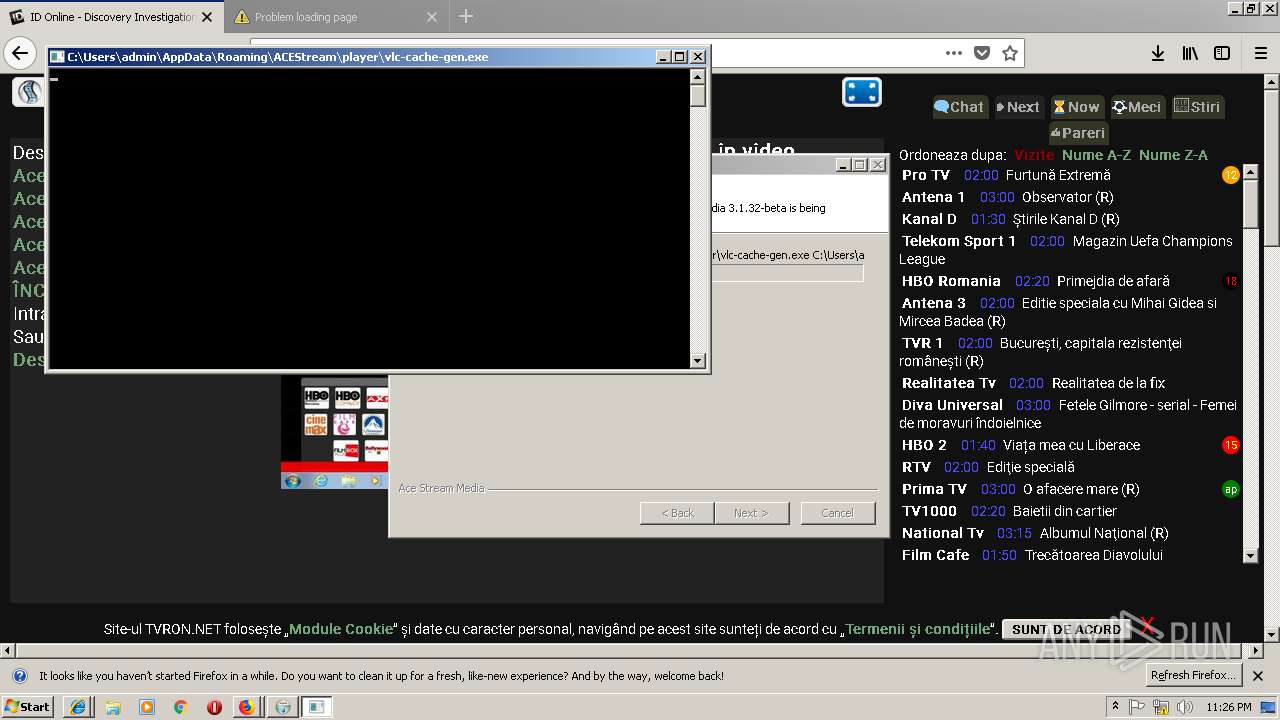Select the RTV channel
The width and height of the screenshot is (1280, 720).
point(916,467)
